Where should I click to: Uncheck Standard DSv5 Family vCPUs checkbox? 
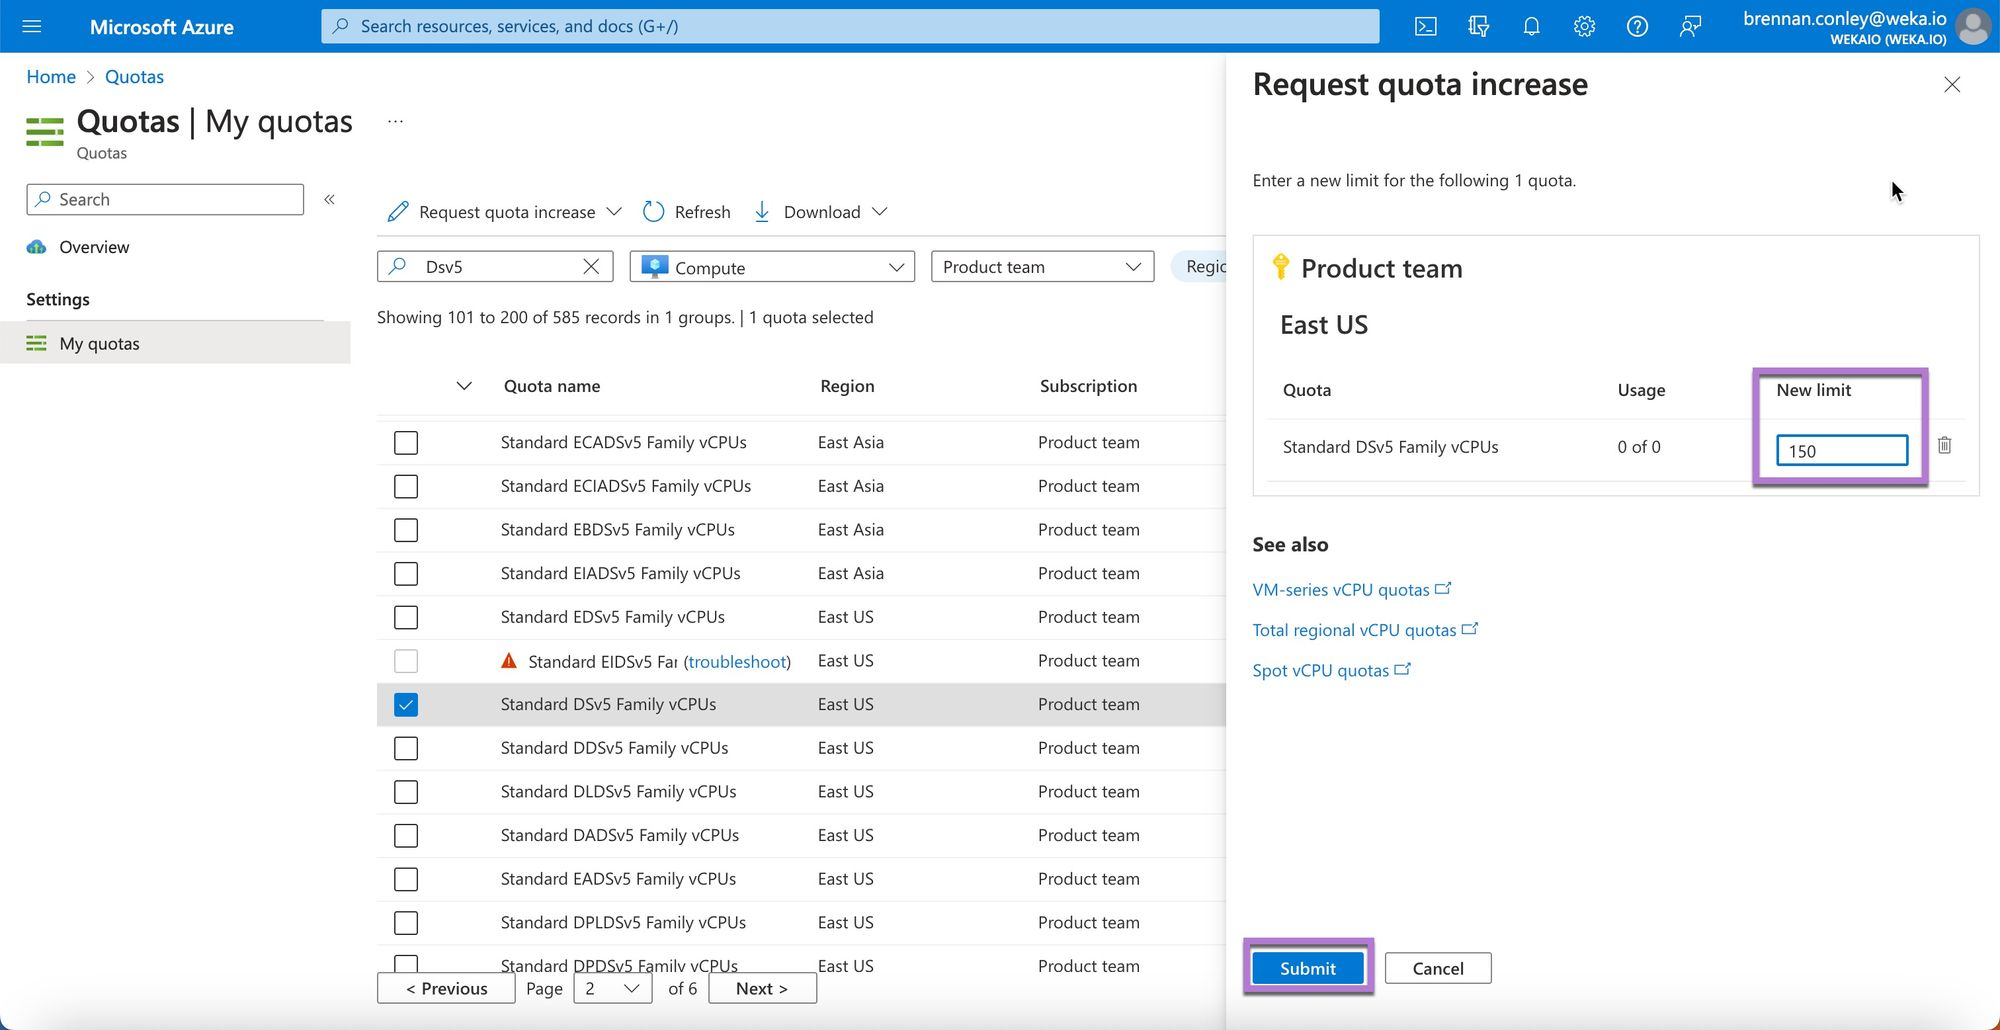(x=406, y=705)
